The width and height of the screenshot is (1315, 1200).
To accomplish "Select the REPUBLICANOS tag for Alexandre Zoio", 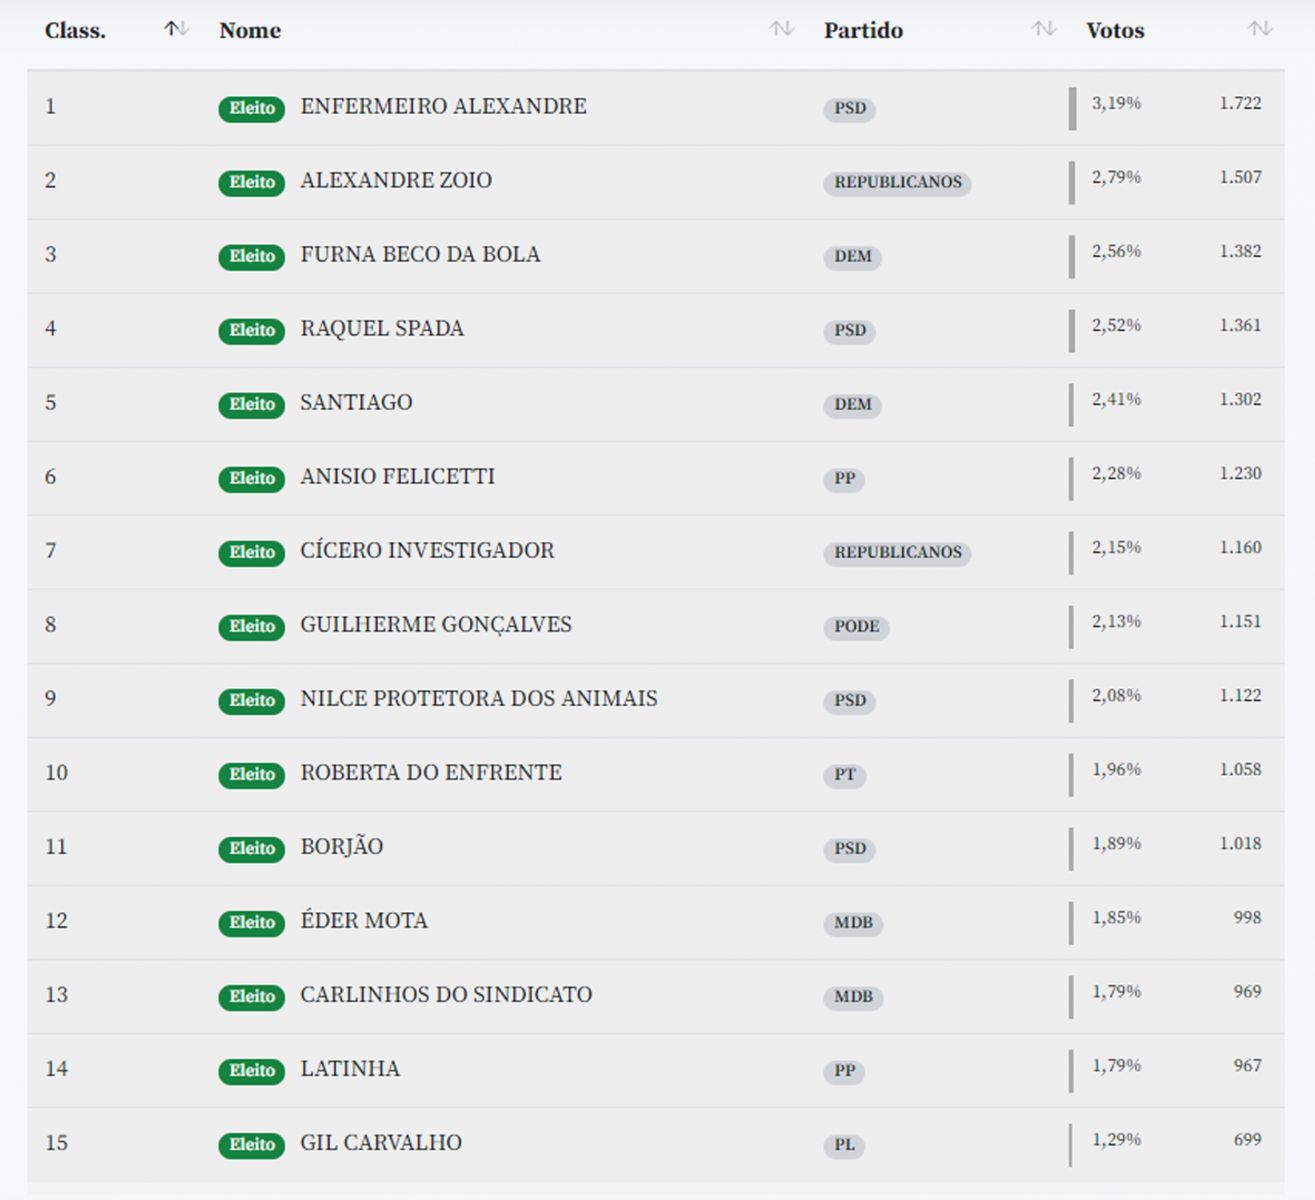I will click(897, 182).
